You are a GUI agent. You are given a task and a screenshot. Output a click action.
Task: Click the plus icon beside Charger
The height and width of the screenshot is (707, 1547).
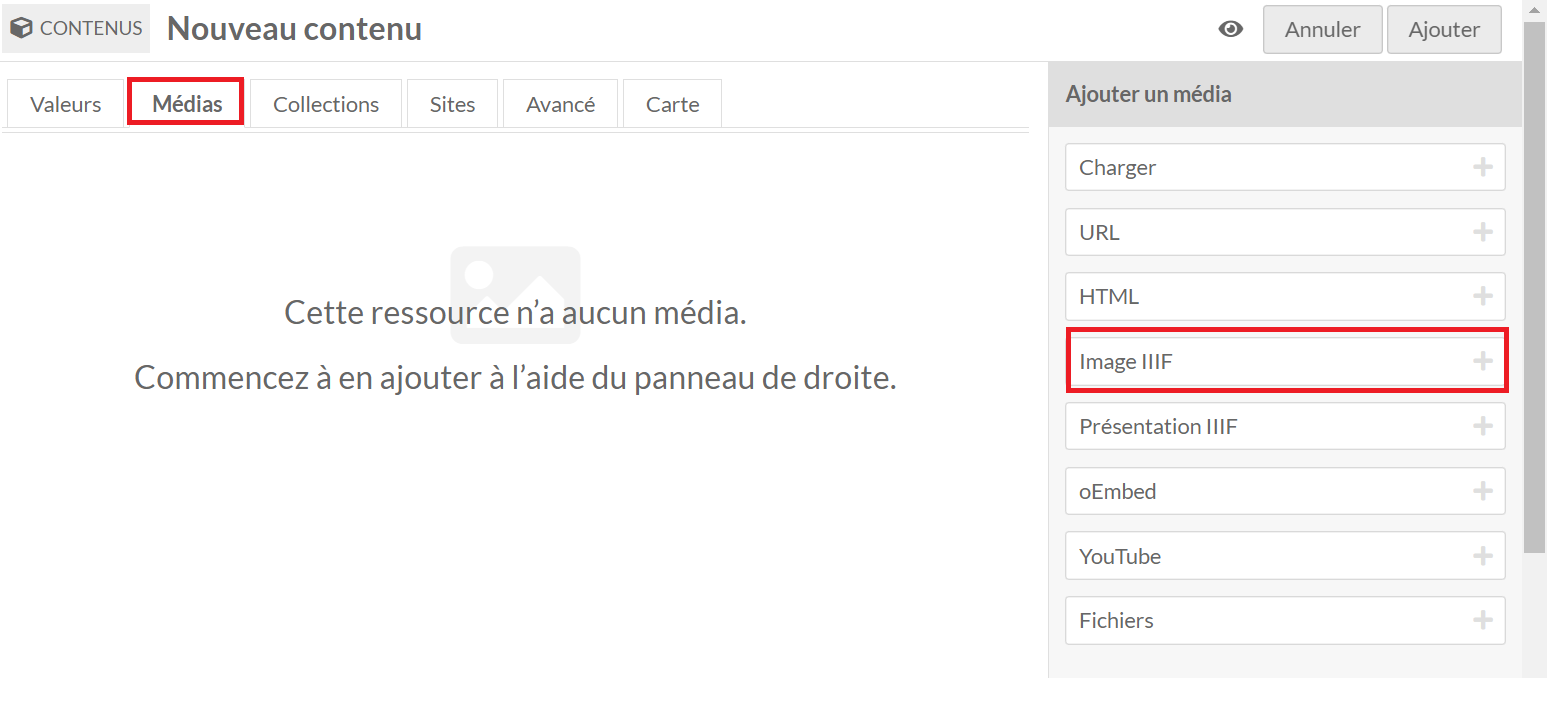click(1482, 167)
